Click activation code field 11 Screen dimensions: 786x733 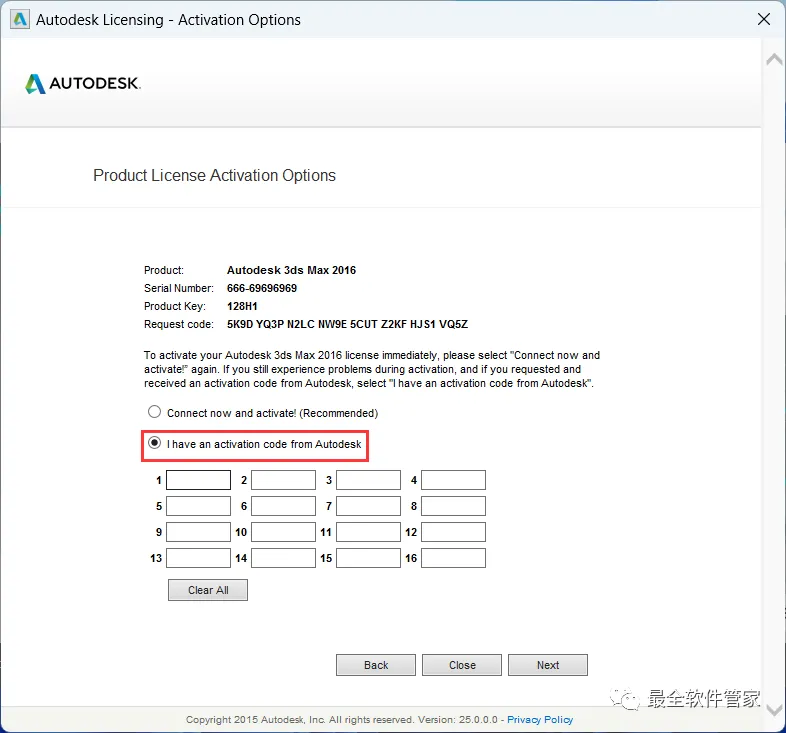368,532
